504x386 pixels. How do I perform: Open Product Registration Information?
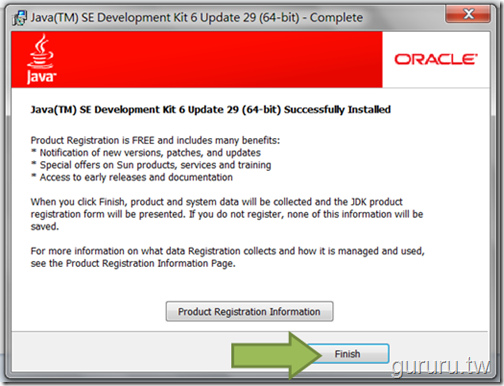[249, 311]
